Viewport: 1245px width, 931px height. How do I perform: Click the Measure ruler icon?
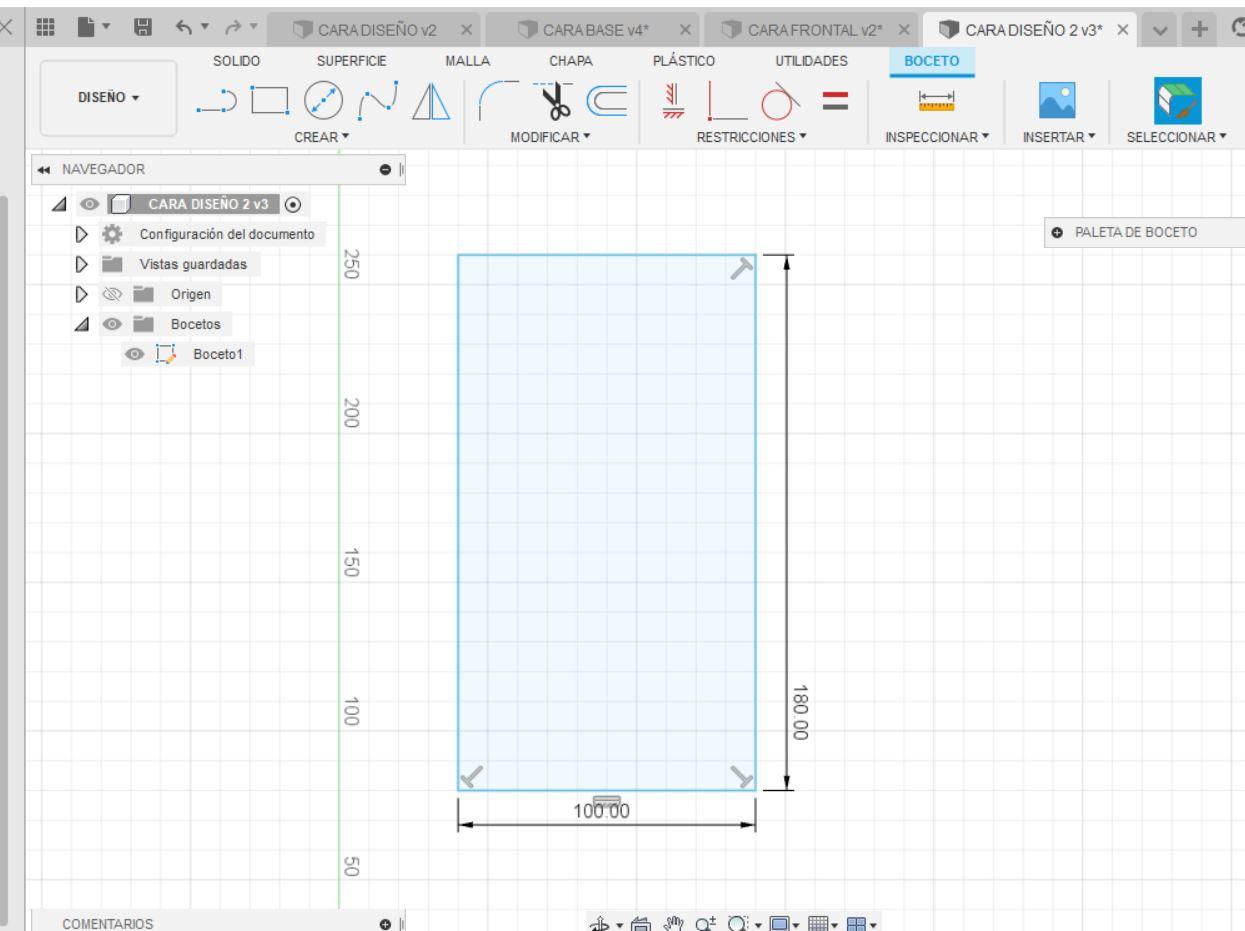[x=936, y=100]
